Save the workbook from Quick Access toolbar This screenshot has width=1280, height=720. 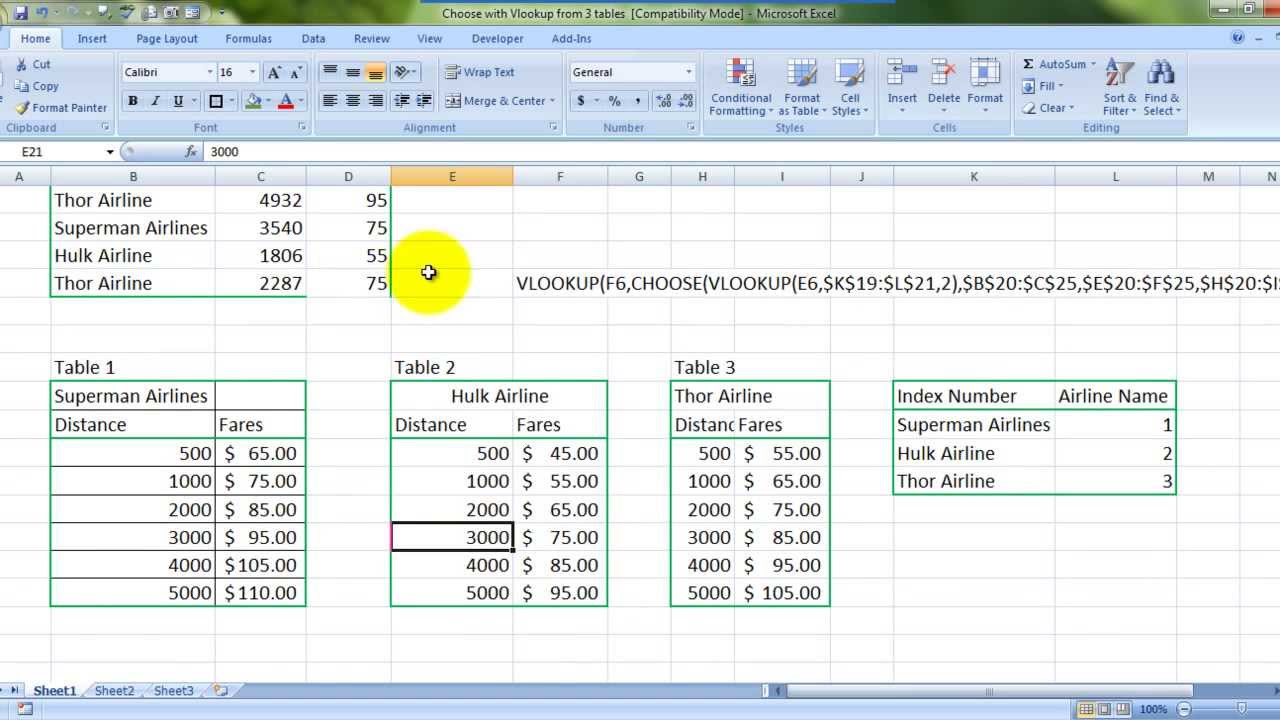20,13
